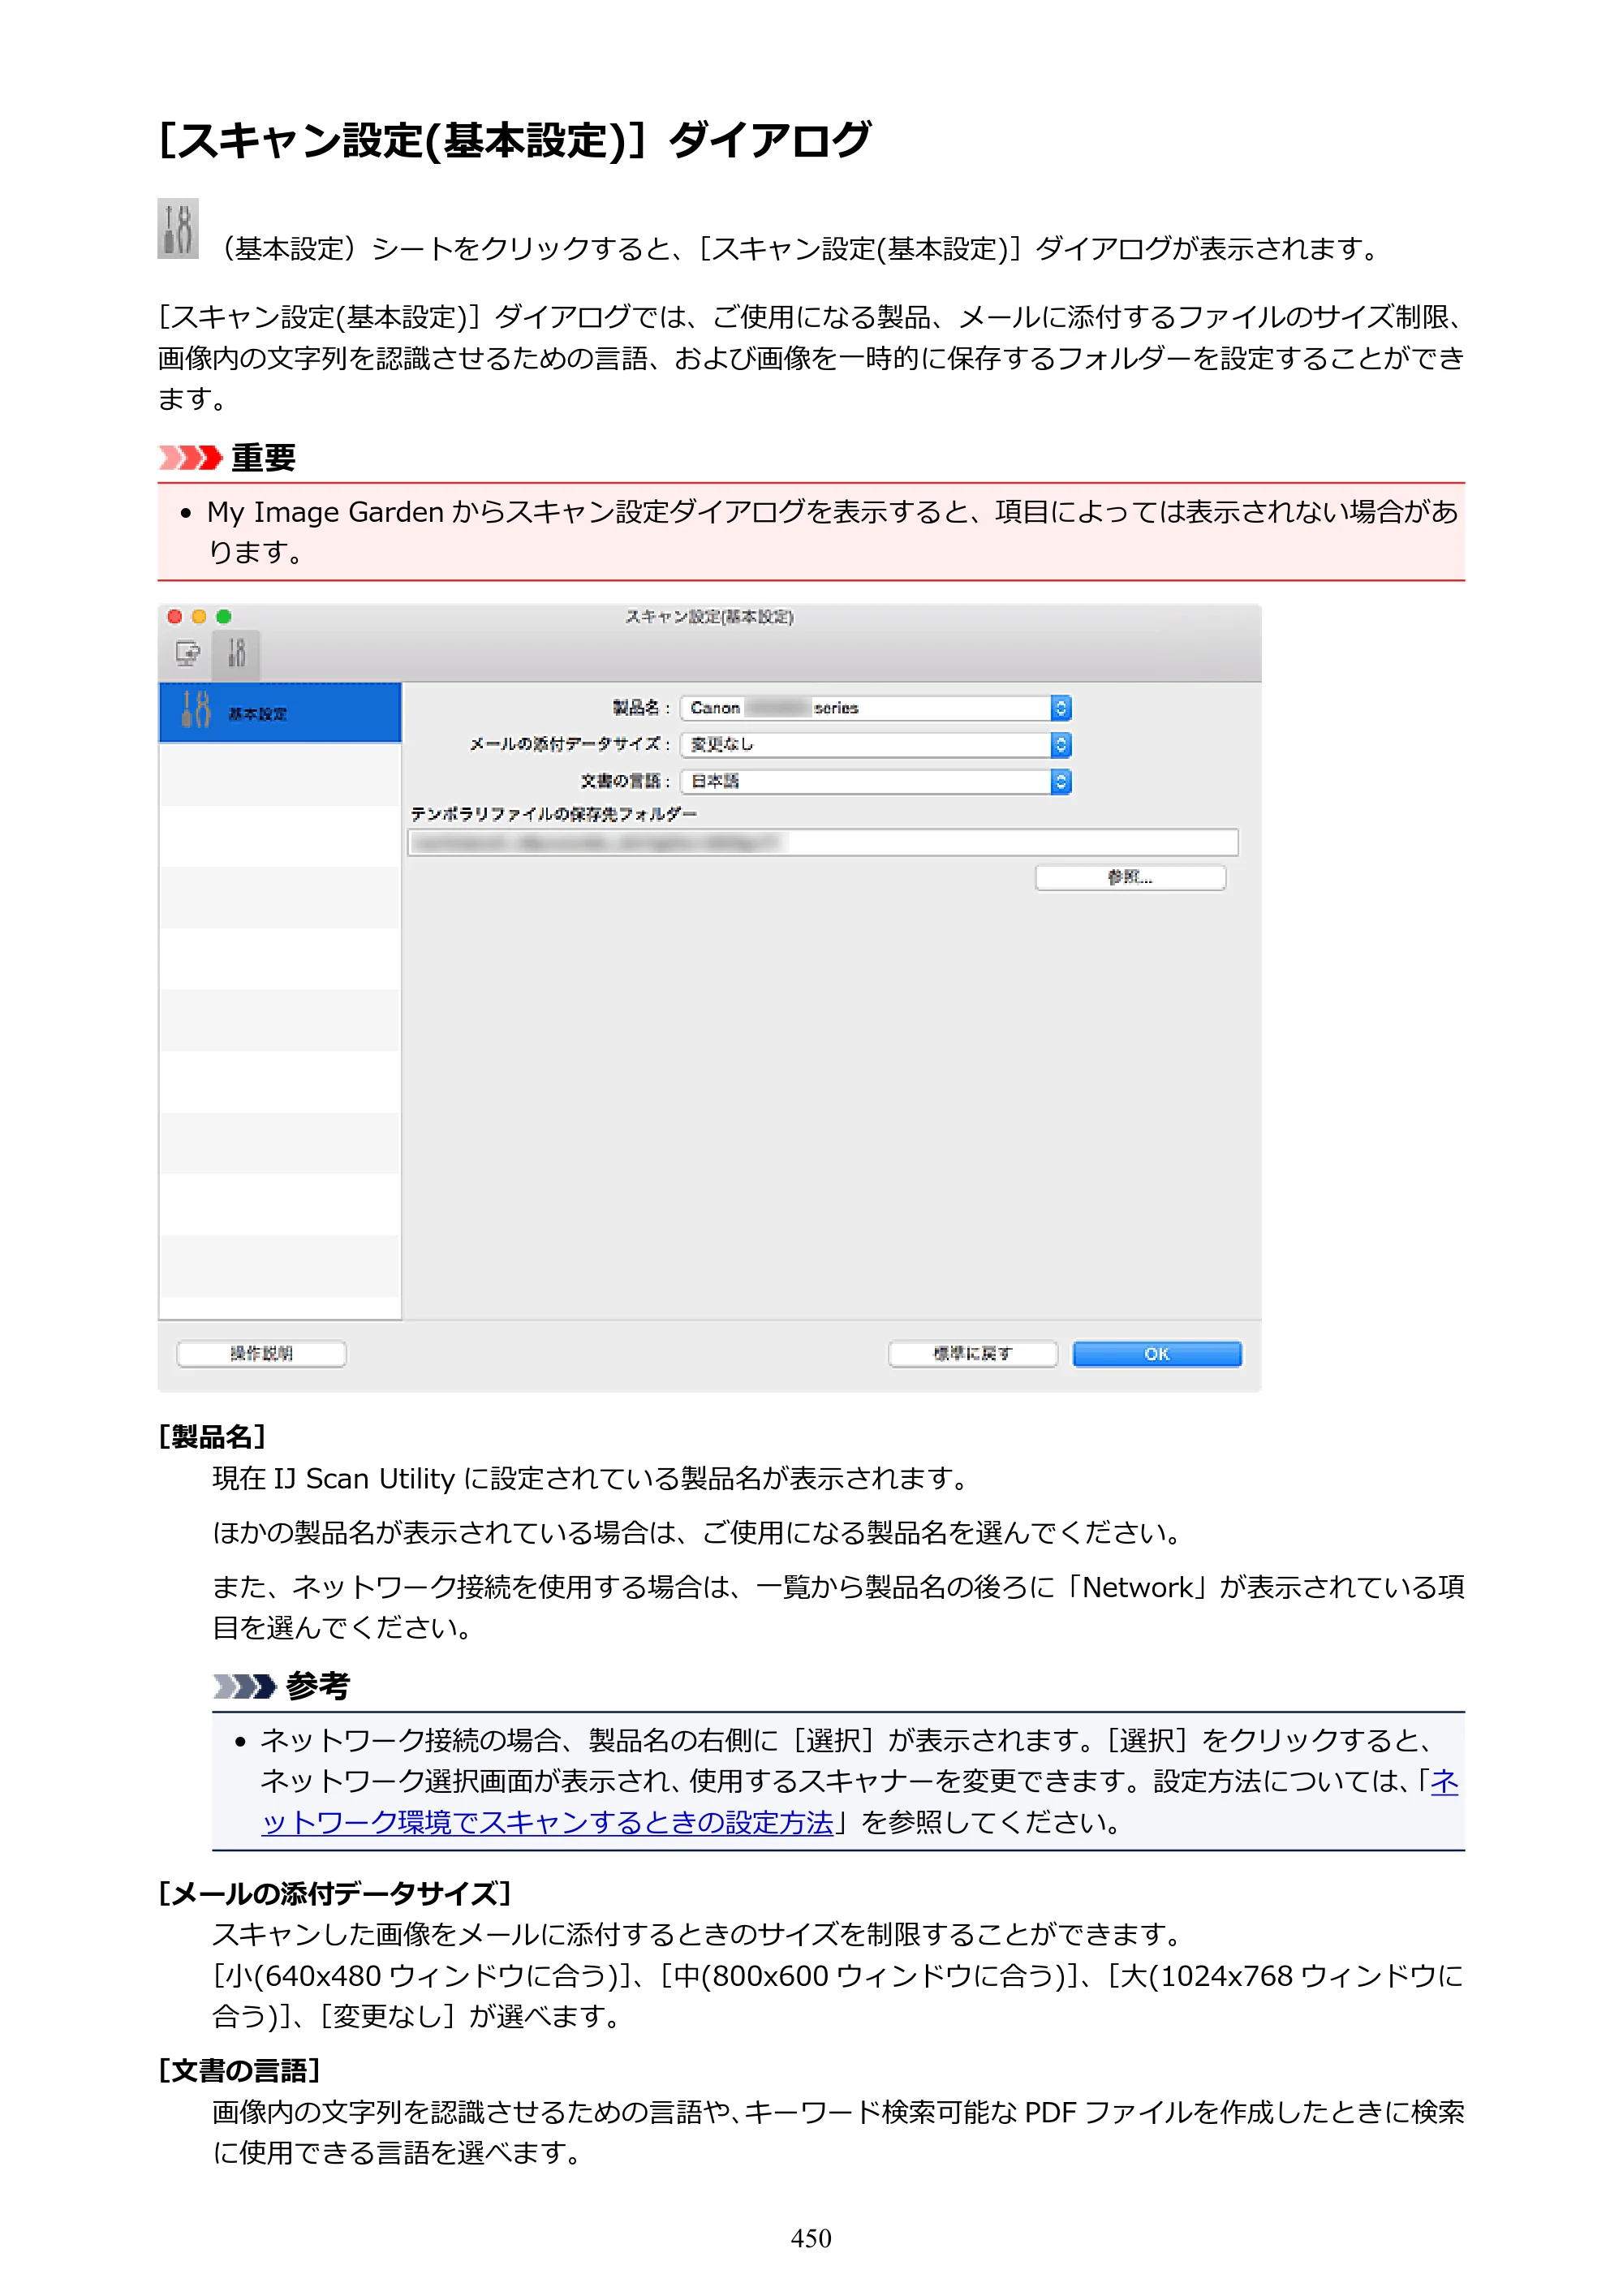The width and height of the screenshot is (1623, 2296).
Task: Open the ネットワーク環境でスキャンするときの設定方法 link
Action: tap(548, 1824)
